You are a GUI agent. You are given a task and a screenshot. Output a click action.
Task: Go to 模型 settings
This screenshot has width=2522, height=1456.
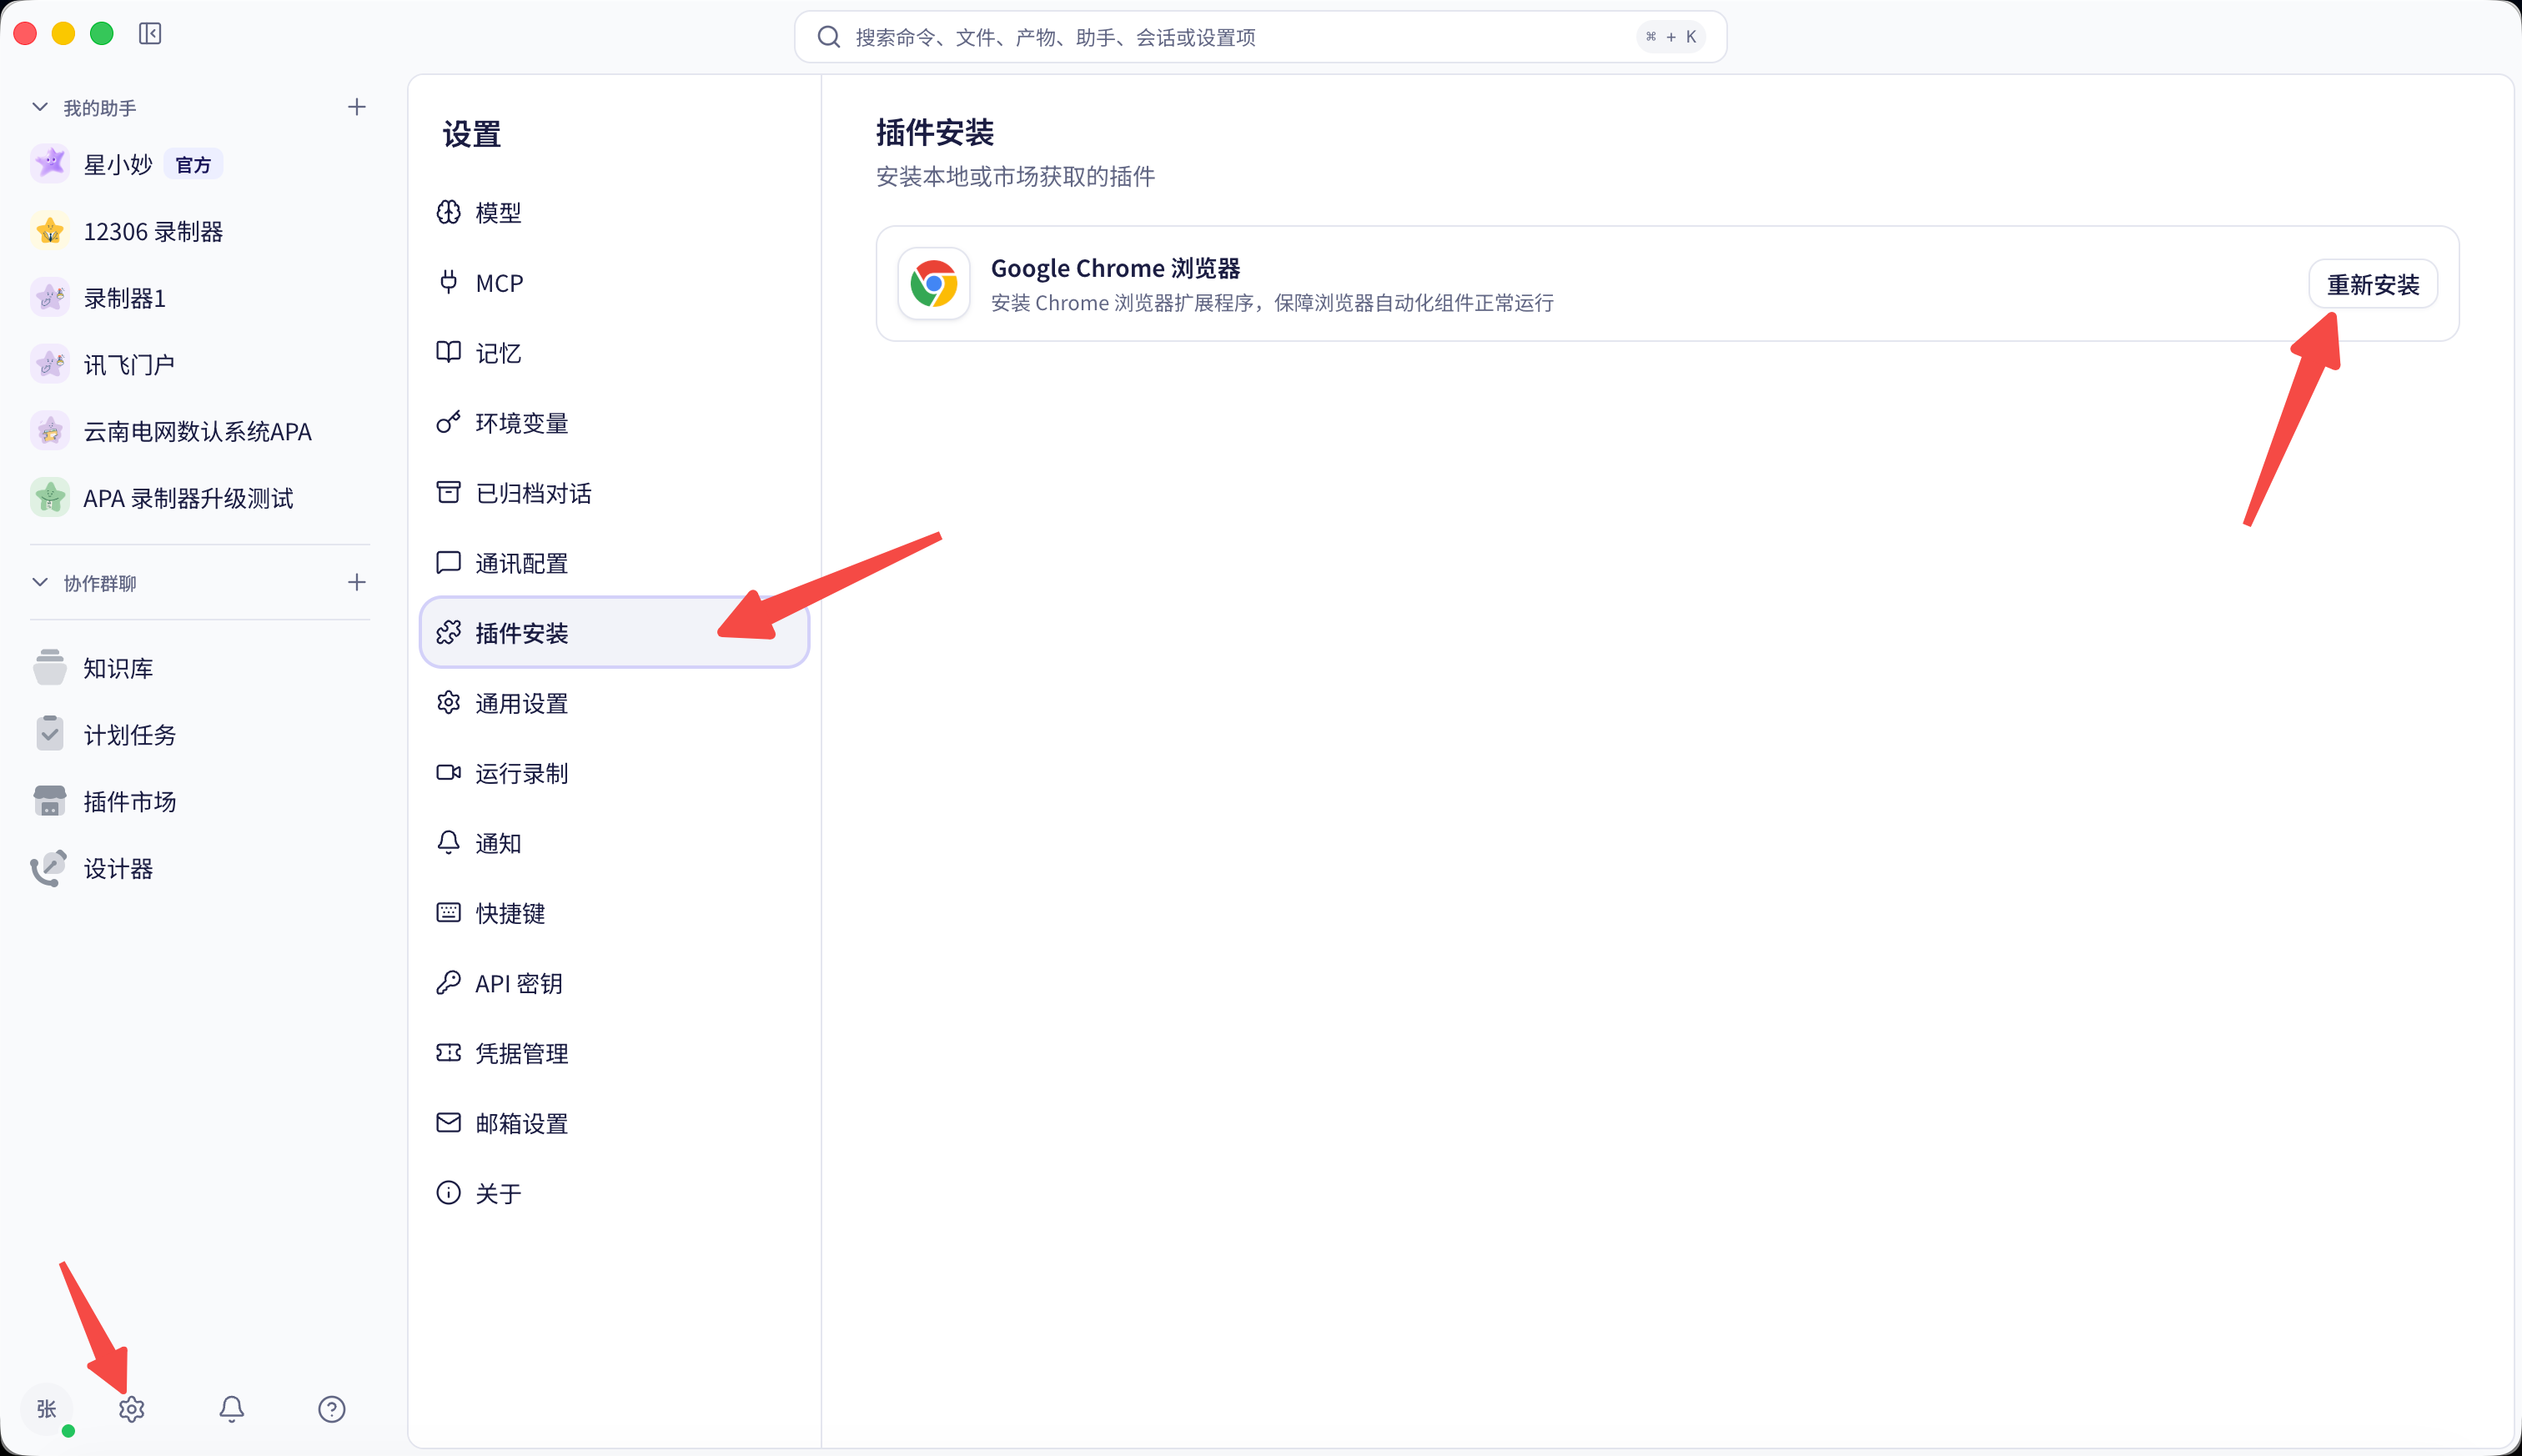pos(614,212)
